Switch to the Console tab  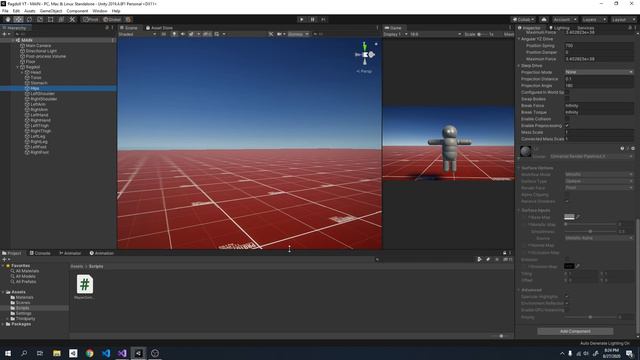pos(40,253)
